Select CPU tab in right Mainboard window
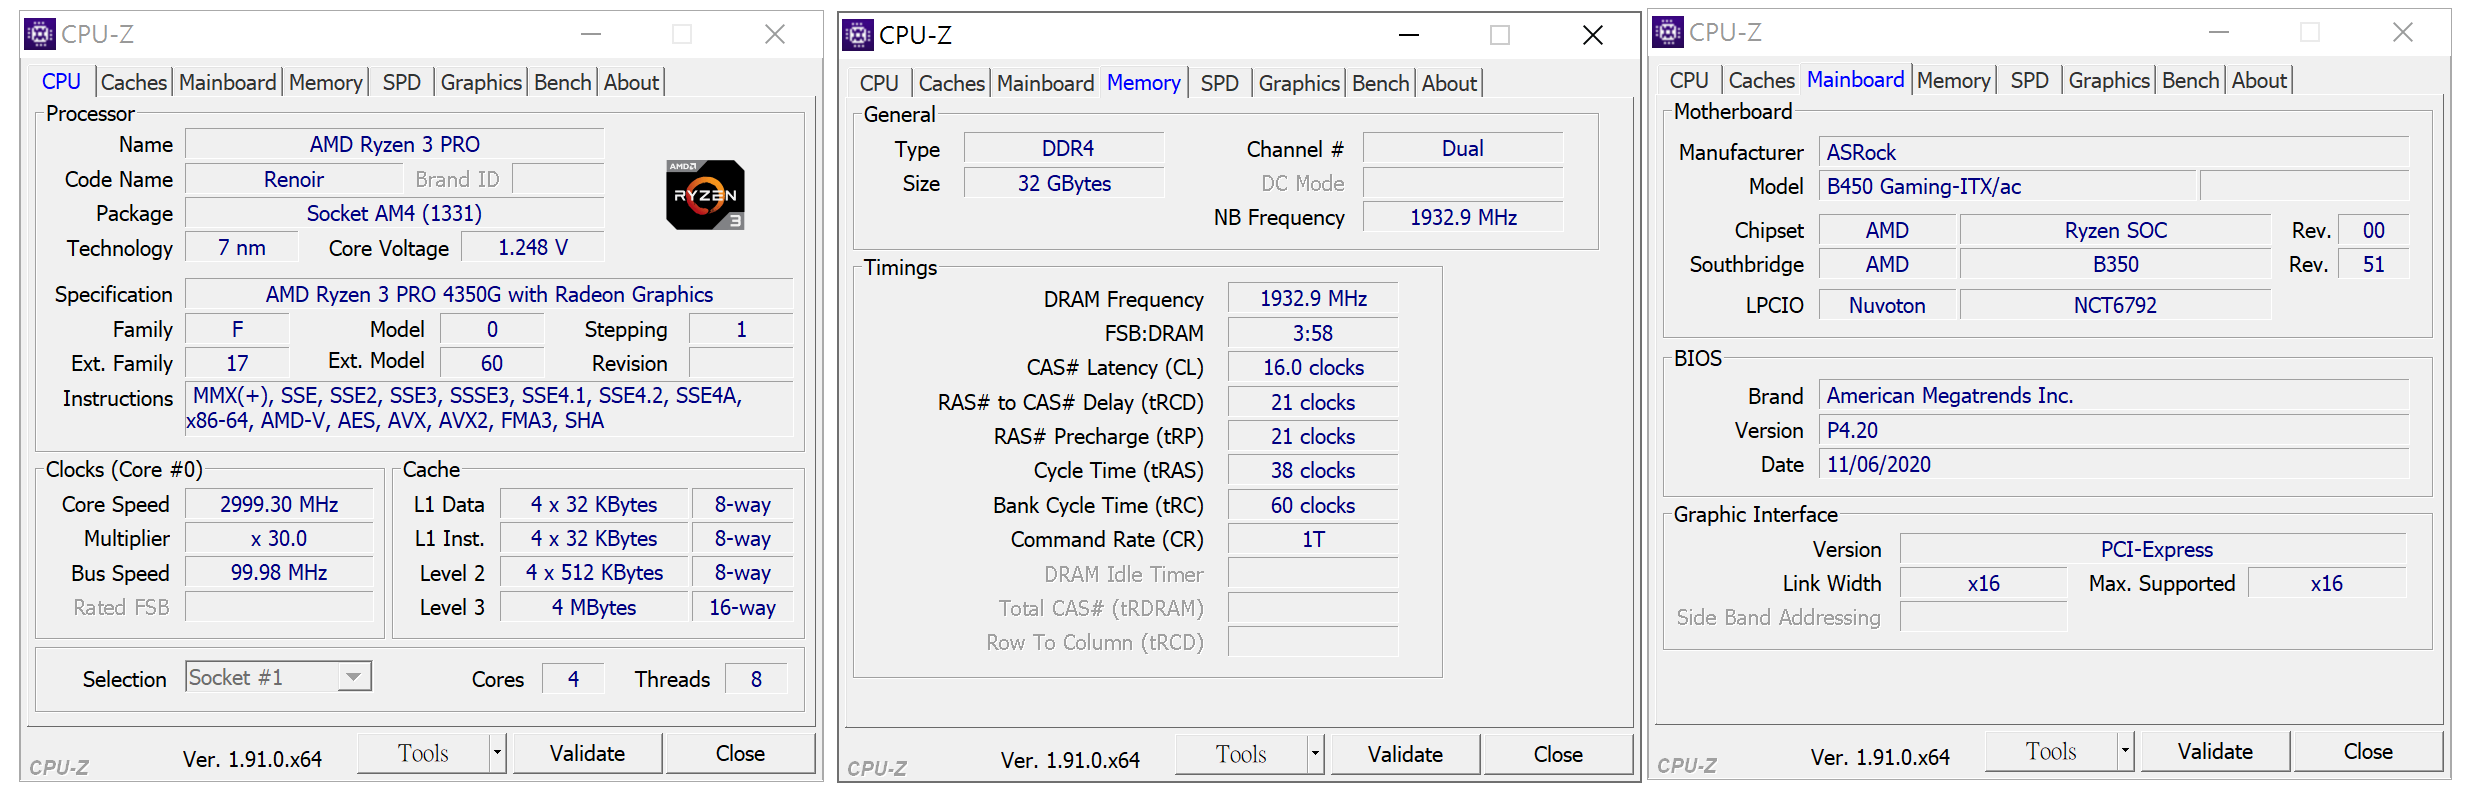Screen dimensions: 2481x801 1689,80
